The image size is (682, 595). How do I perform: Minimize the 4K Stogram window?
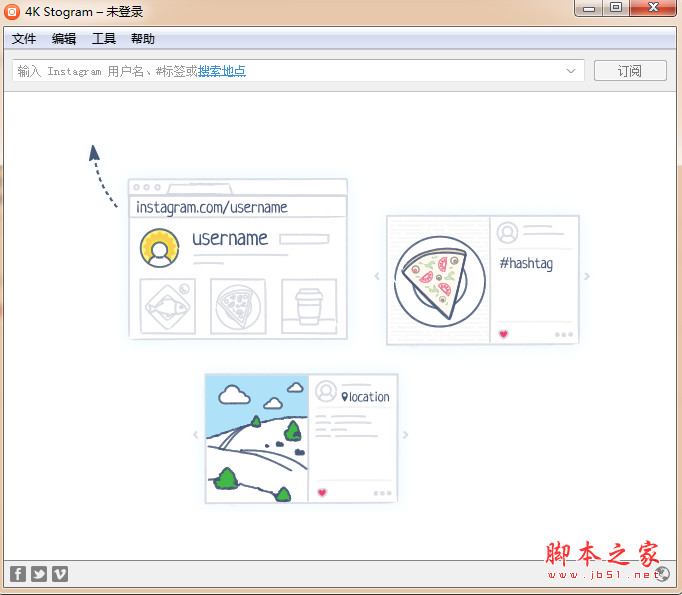coord(588,8)
